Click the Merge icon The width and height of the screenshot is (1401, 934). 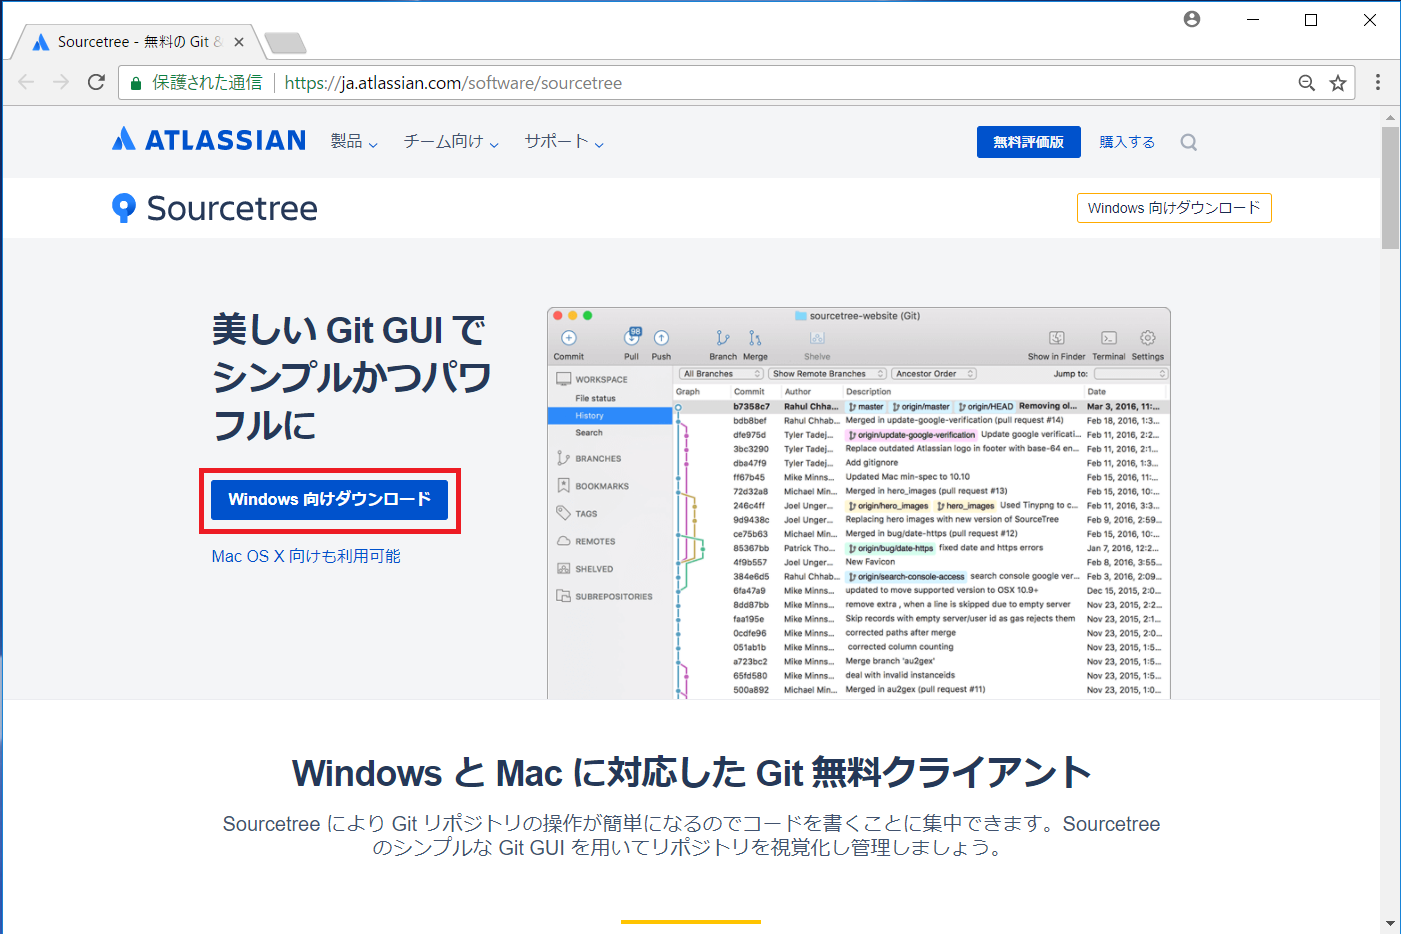point(756,340)
